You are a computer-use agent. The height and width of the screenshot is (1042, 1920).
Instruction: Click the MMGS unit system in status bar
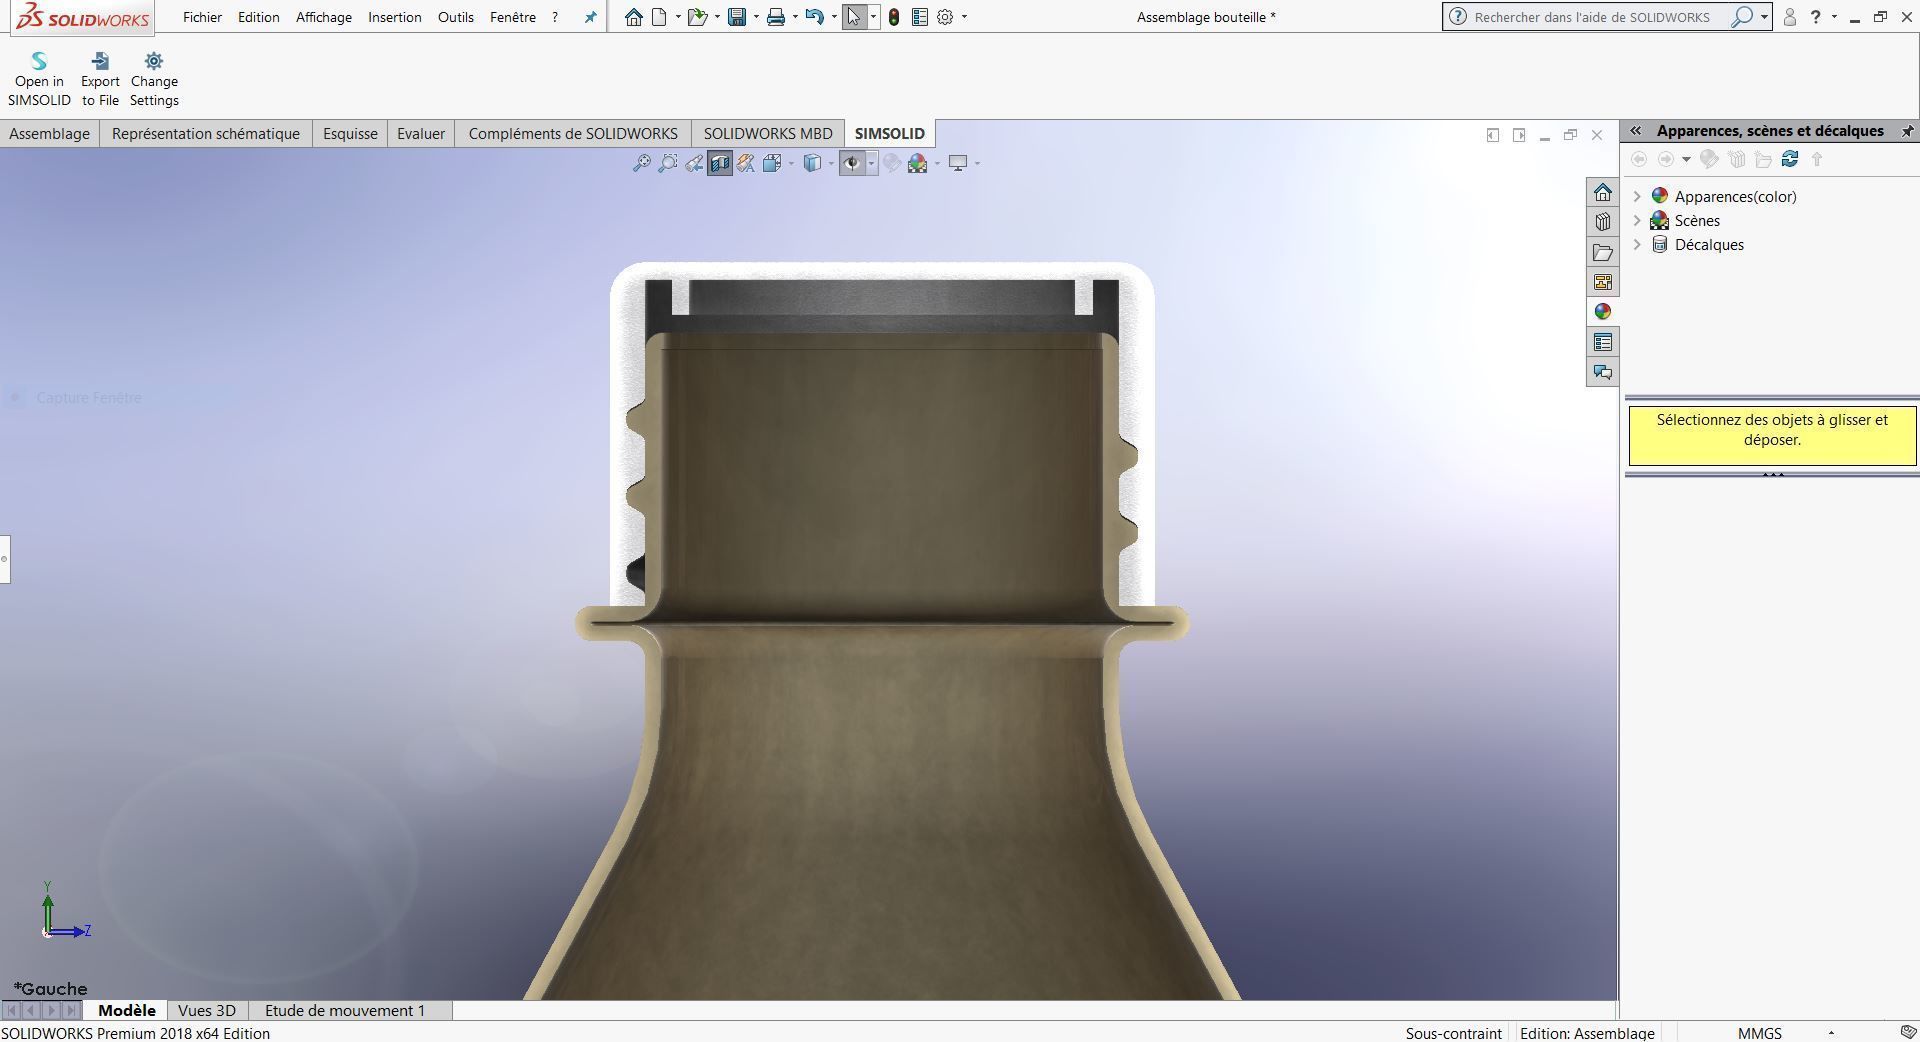coord(1759,1033)
